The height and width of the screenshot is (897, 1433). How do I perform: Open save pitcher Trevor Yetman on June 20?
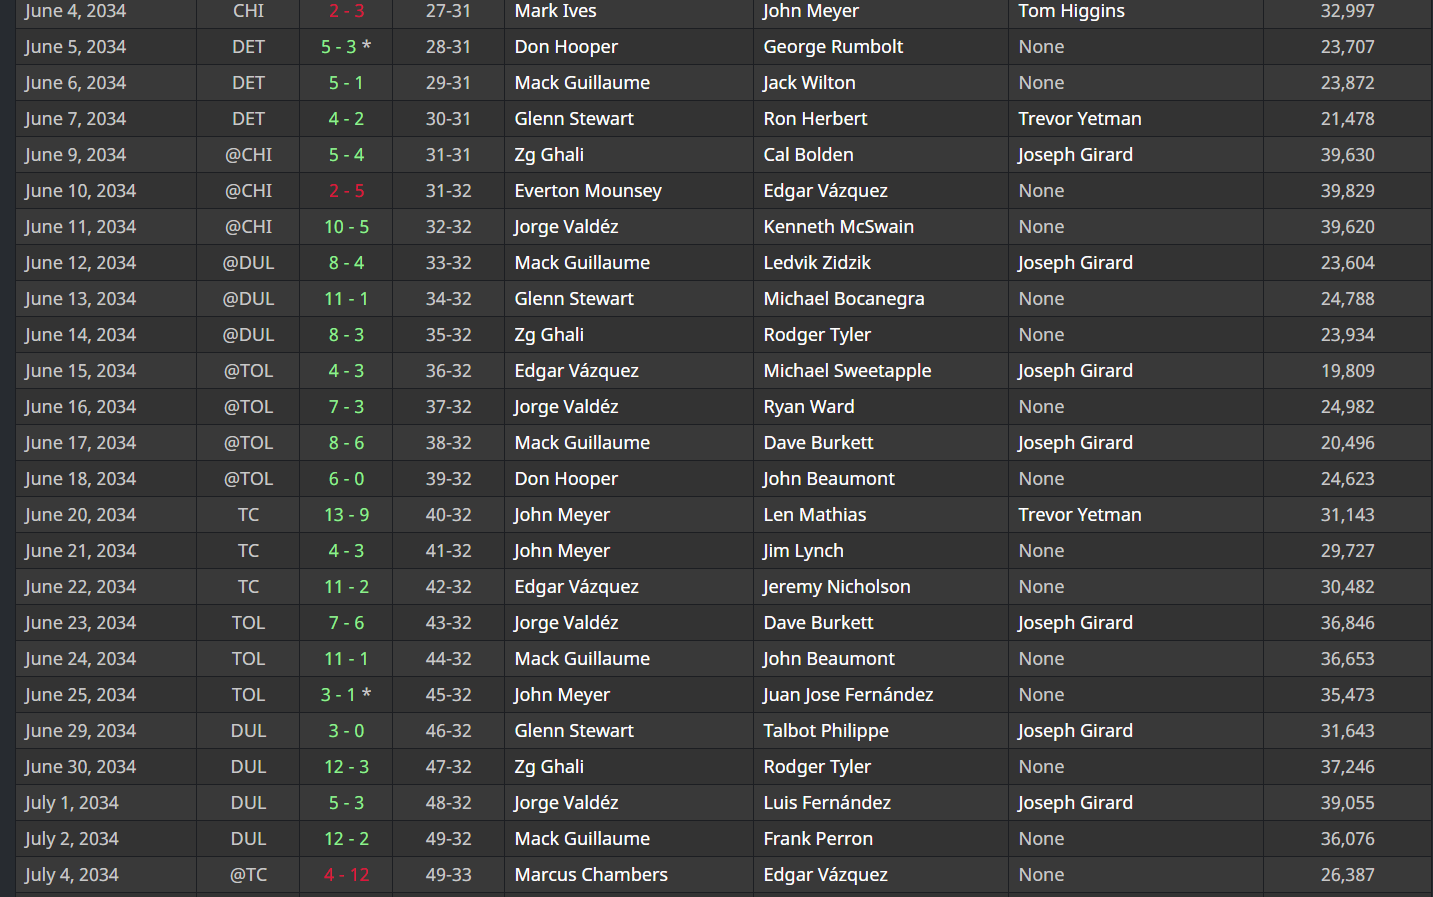click(x=1080, y=515)
